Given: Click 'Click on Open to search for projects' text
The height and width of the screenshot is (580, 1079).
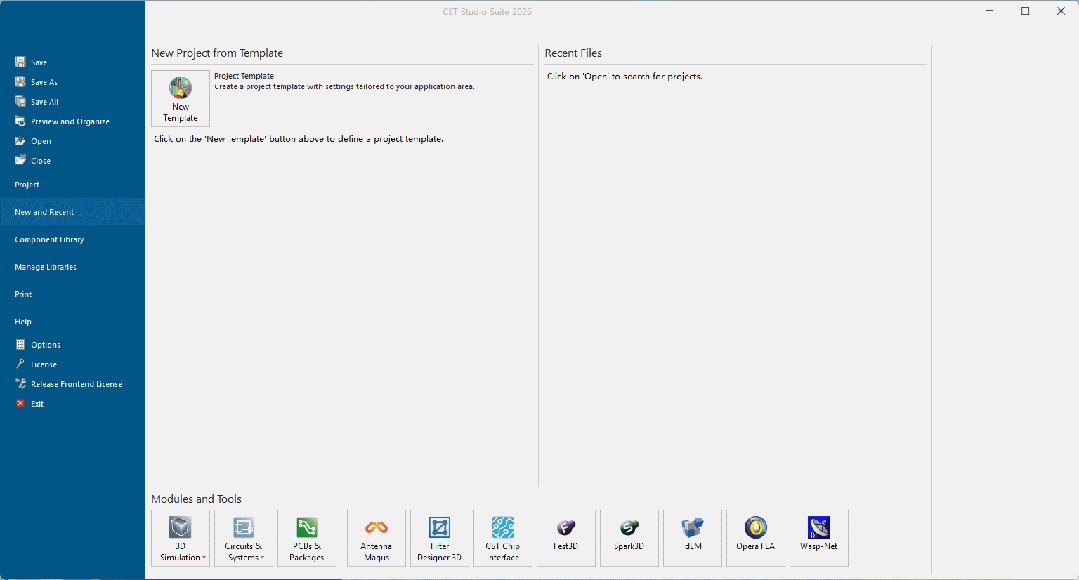Looking at the screenshot, I should pyautogui.click(x=625, y=76).
